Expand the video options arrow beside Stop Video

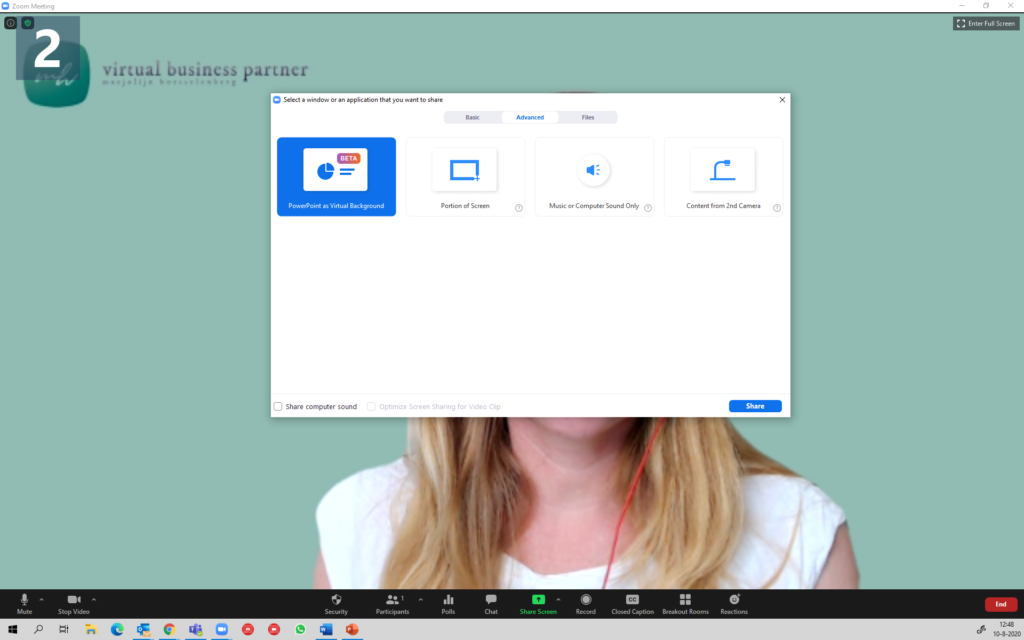click(94, 599)
